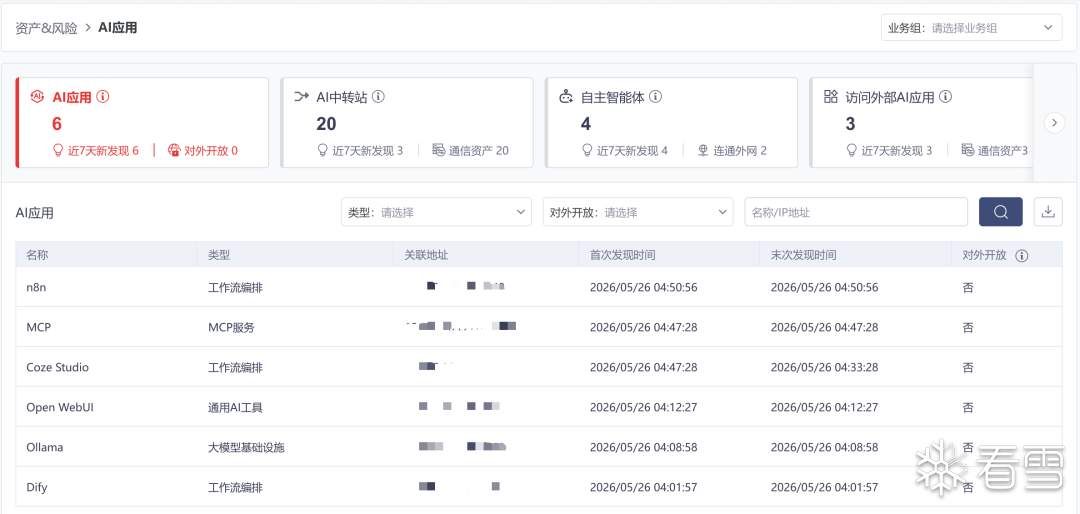The image size is (1080, 514).
Task: Click the 连通外网 2 globe icon
Action: (703, 150)
